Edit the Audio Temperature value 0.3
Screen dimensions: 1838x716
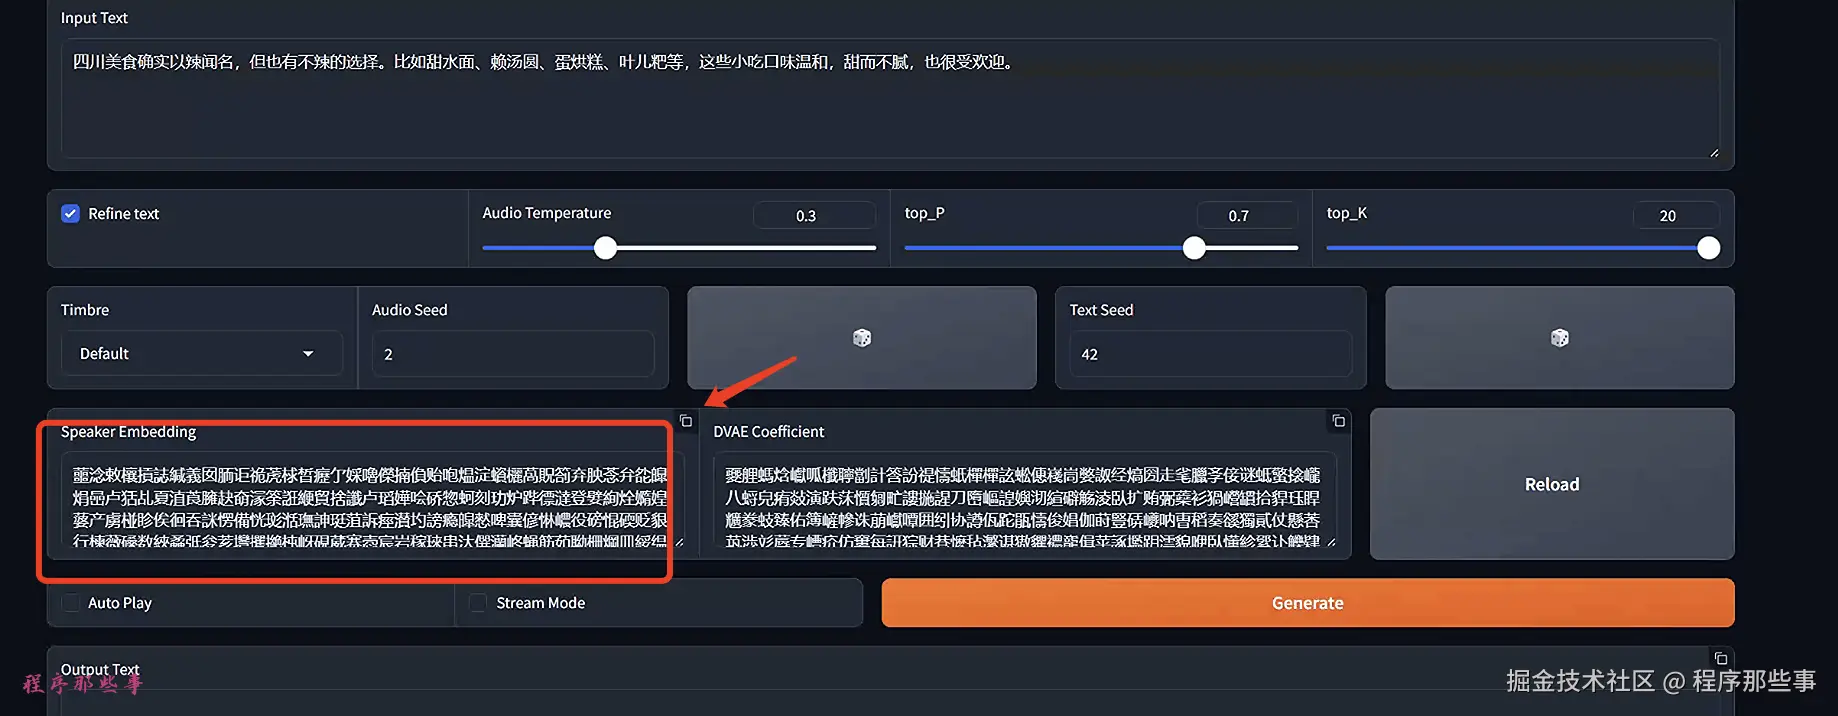tap(814, 215)
